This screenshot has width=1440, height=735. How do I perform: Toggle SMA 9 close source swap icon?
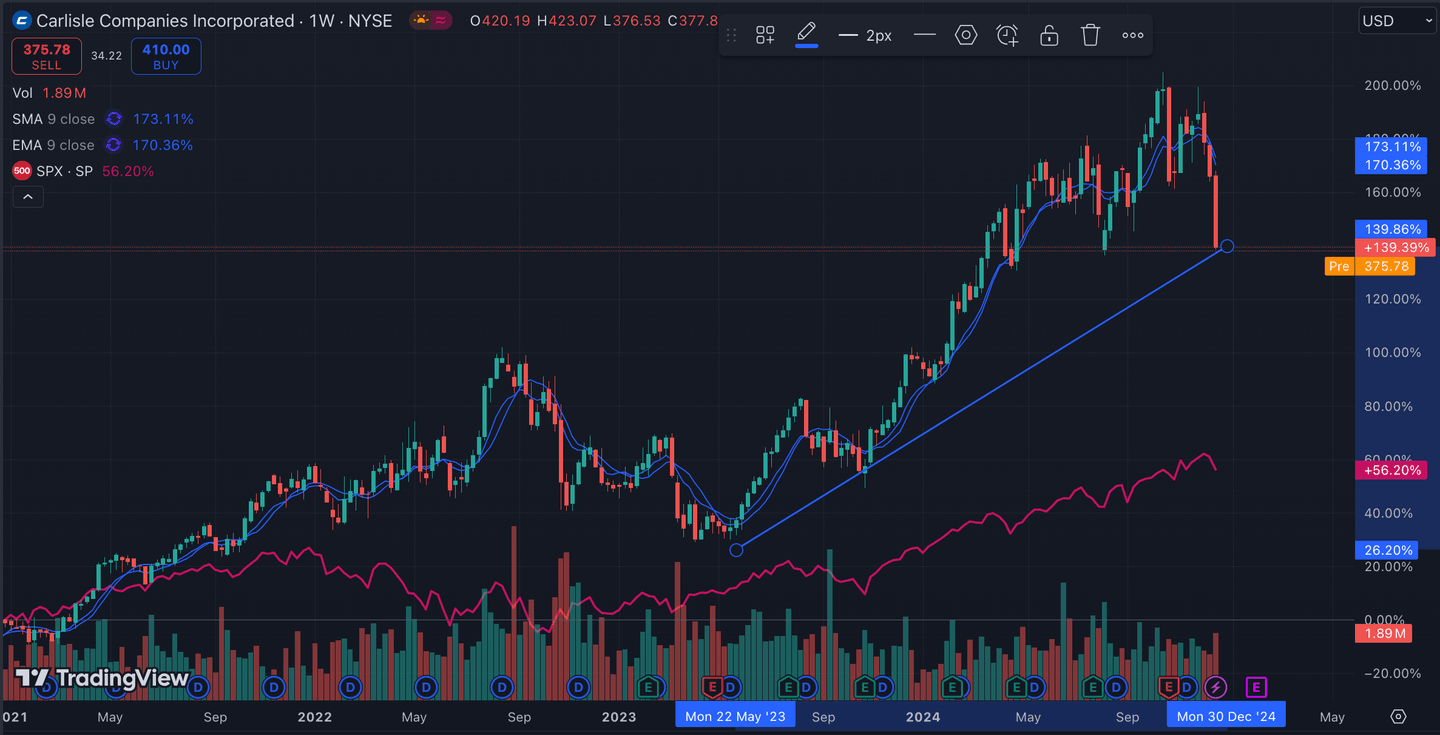pos(113,118)
